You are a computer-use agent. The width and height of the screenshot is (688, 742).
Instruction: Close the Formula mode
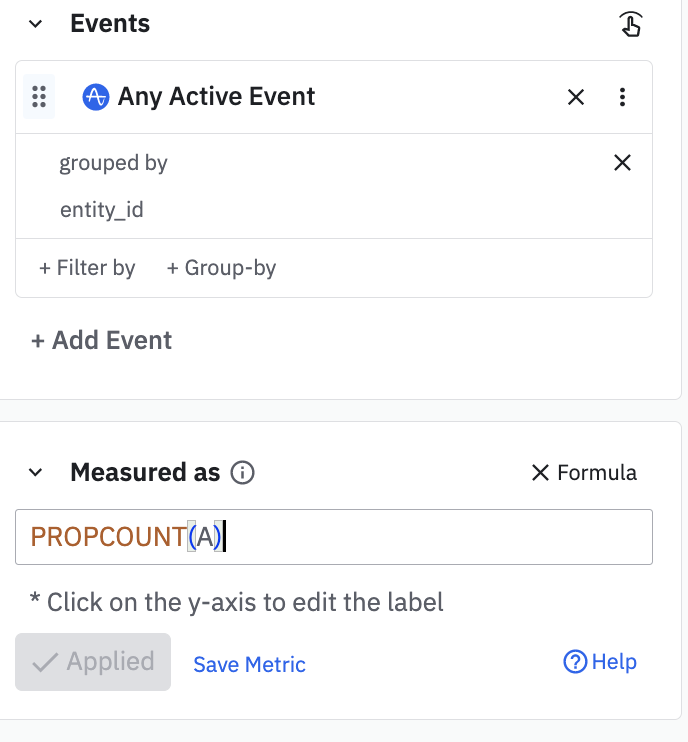click(x=584, y=473)
